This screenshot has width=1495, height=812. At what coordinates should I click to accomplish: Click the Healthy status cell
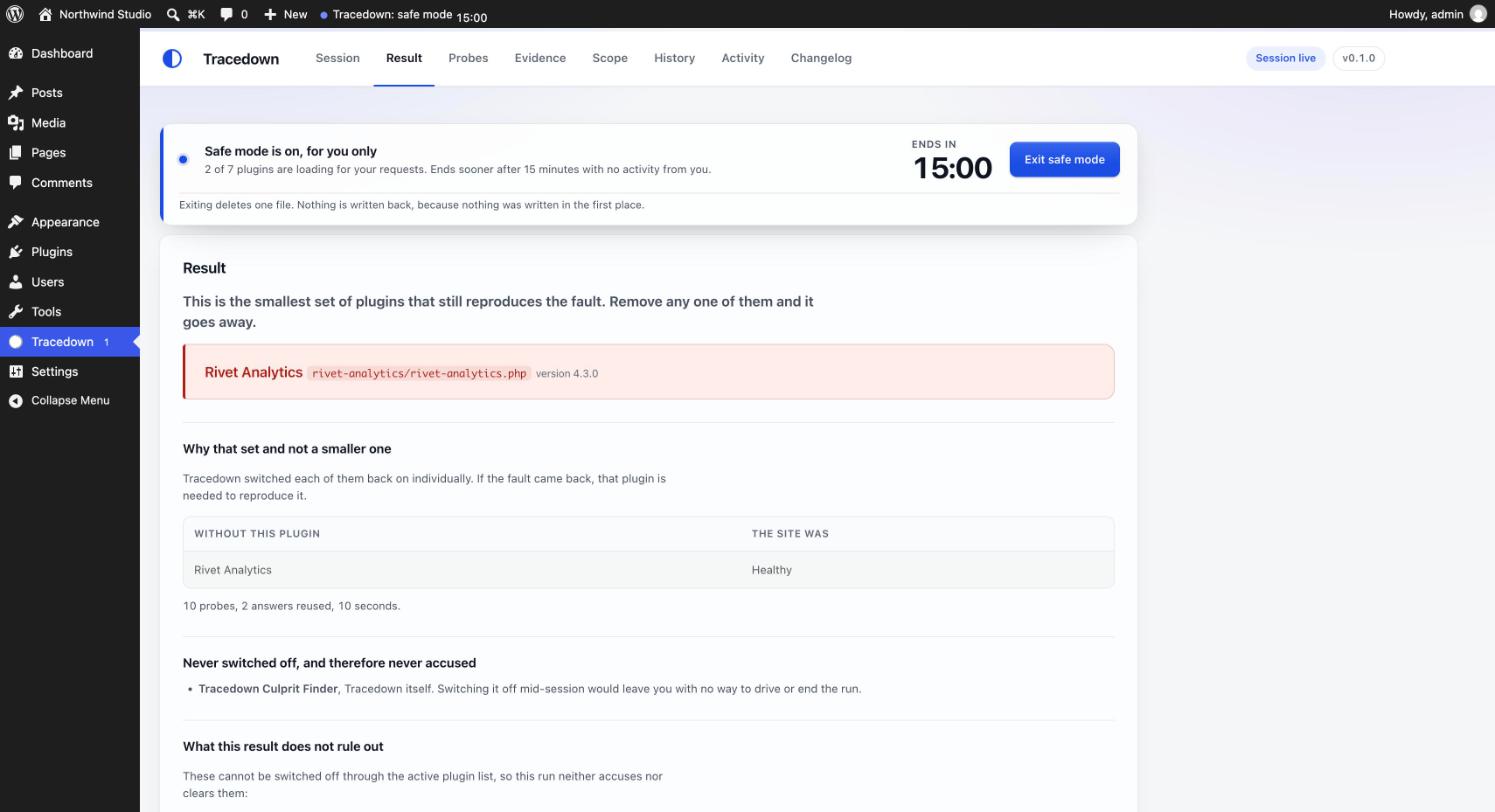(x=772, y=570)
